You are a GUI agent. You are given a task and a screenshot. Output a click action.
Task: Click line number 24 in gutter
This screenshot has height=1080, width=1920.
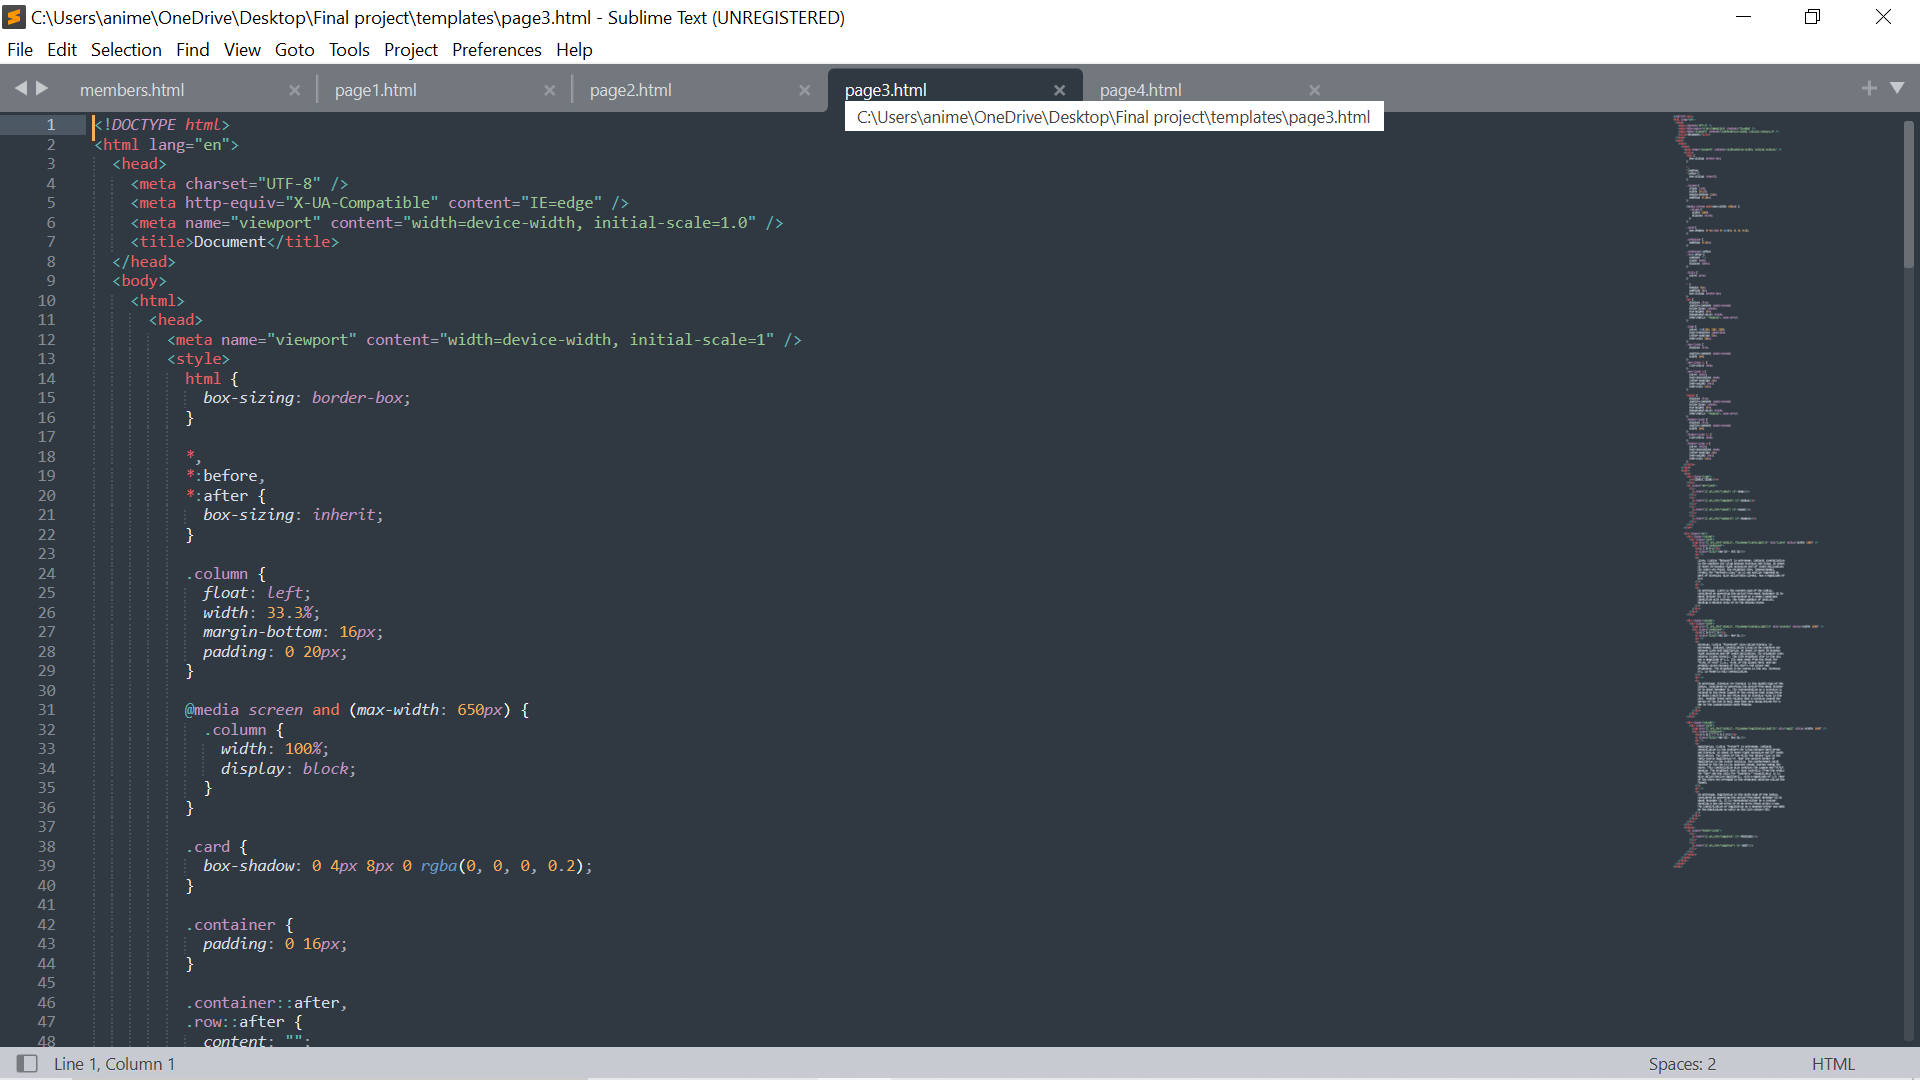pyautogui.click(x=47, y=574)
